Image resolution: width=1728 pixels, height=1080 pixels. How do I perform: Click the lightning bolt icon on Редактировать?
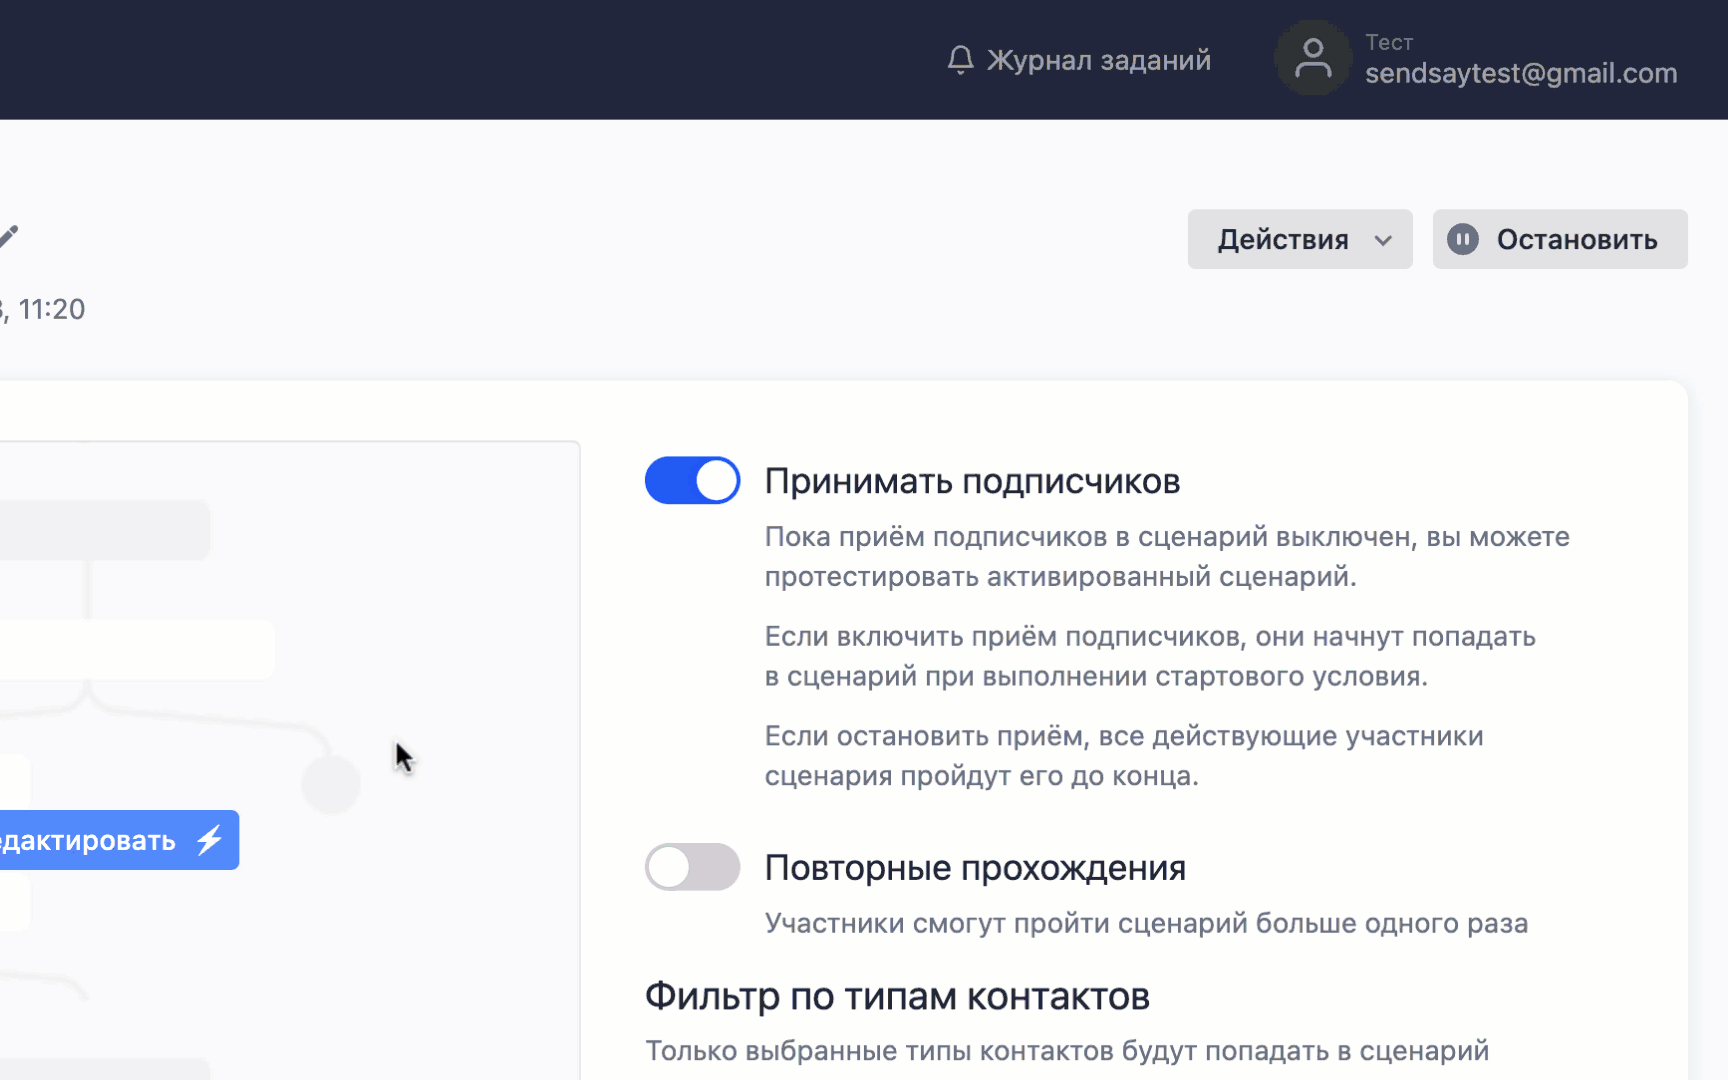tap(210, 840)
